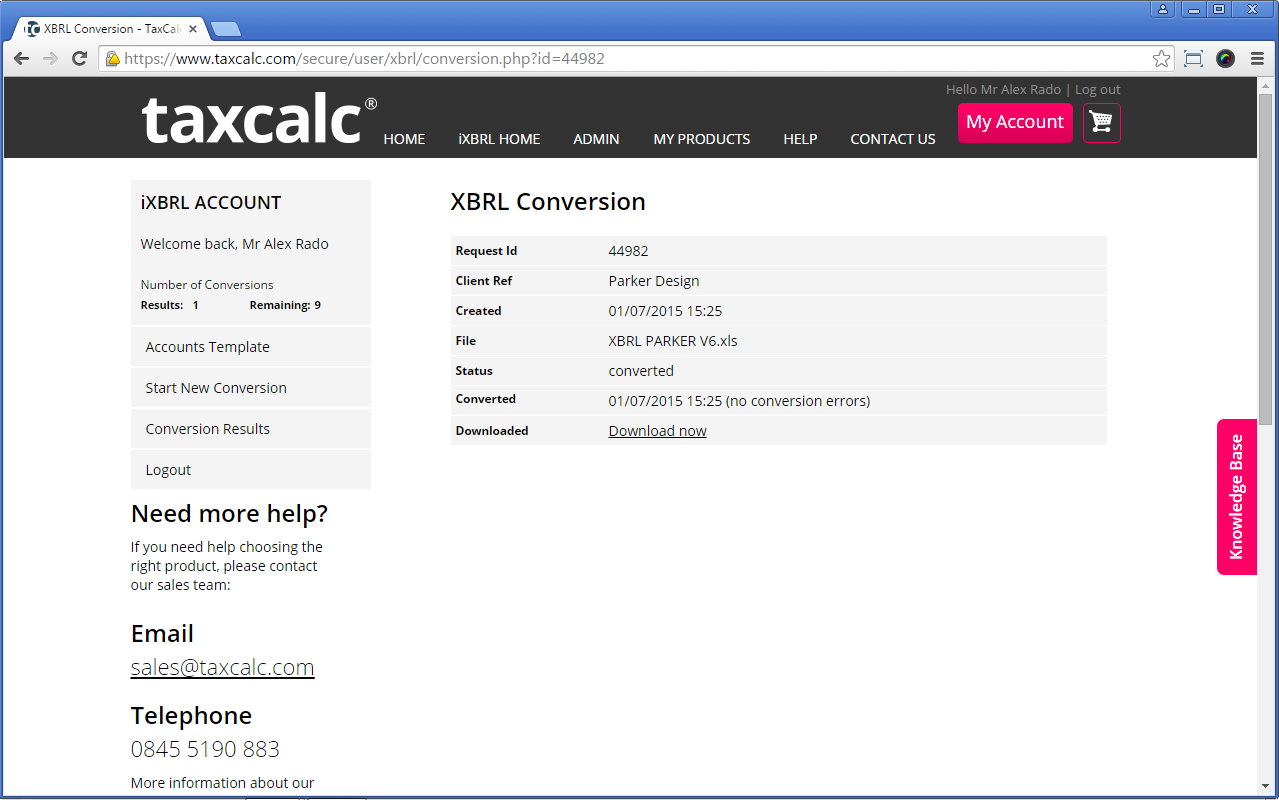Image resolution: width=1279 pixels, height=800 pixels.
Task: Click the Client Ref value Parker Design
Action: (654, 281)
